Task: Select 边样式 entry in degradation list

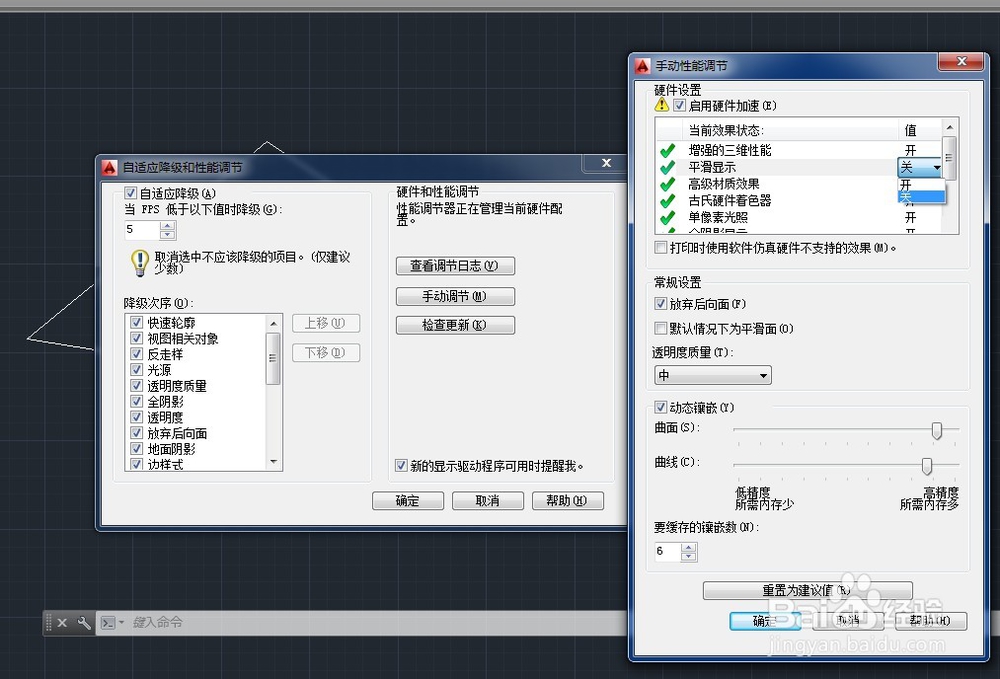Action: [165, 465]
